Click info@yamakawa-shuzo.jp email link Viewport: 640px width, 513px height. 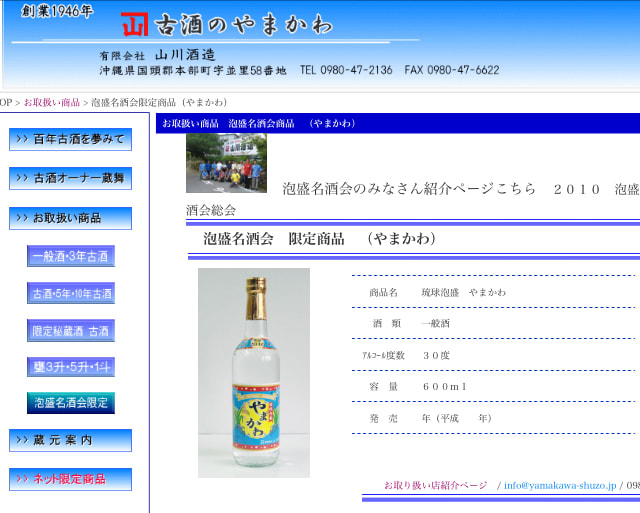coord(560,485)
